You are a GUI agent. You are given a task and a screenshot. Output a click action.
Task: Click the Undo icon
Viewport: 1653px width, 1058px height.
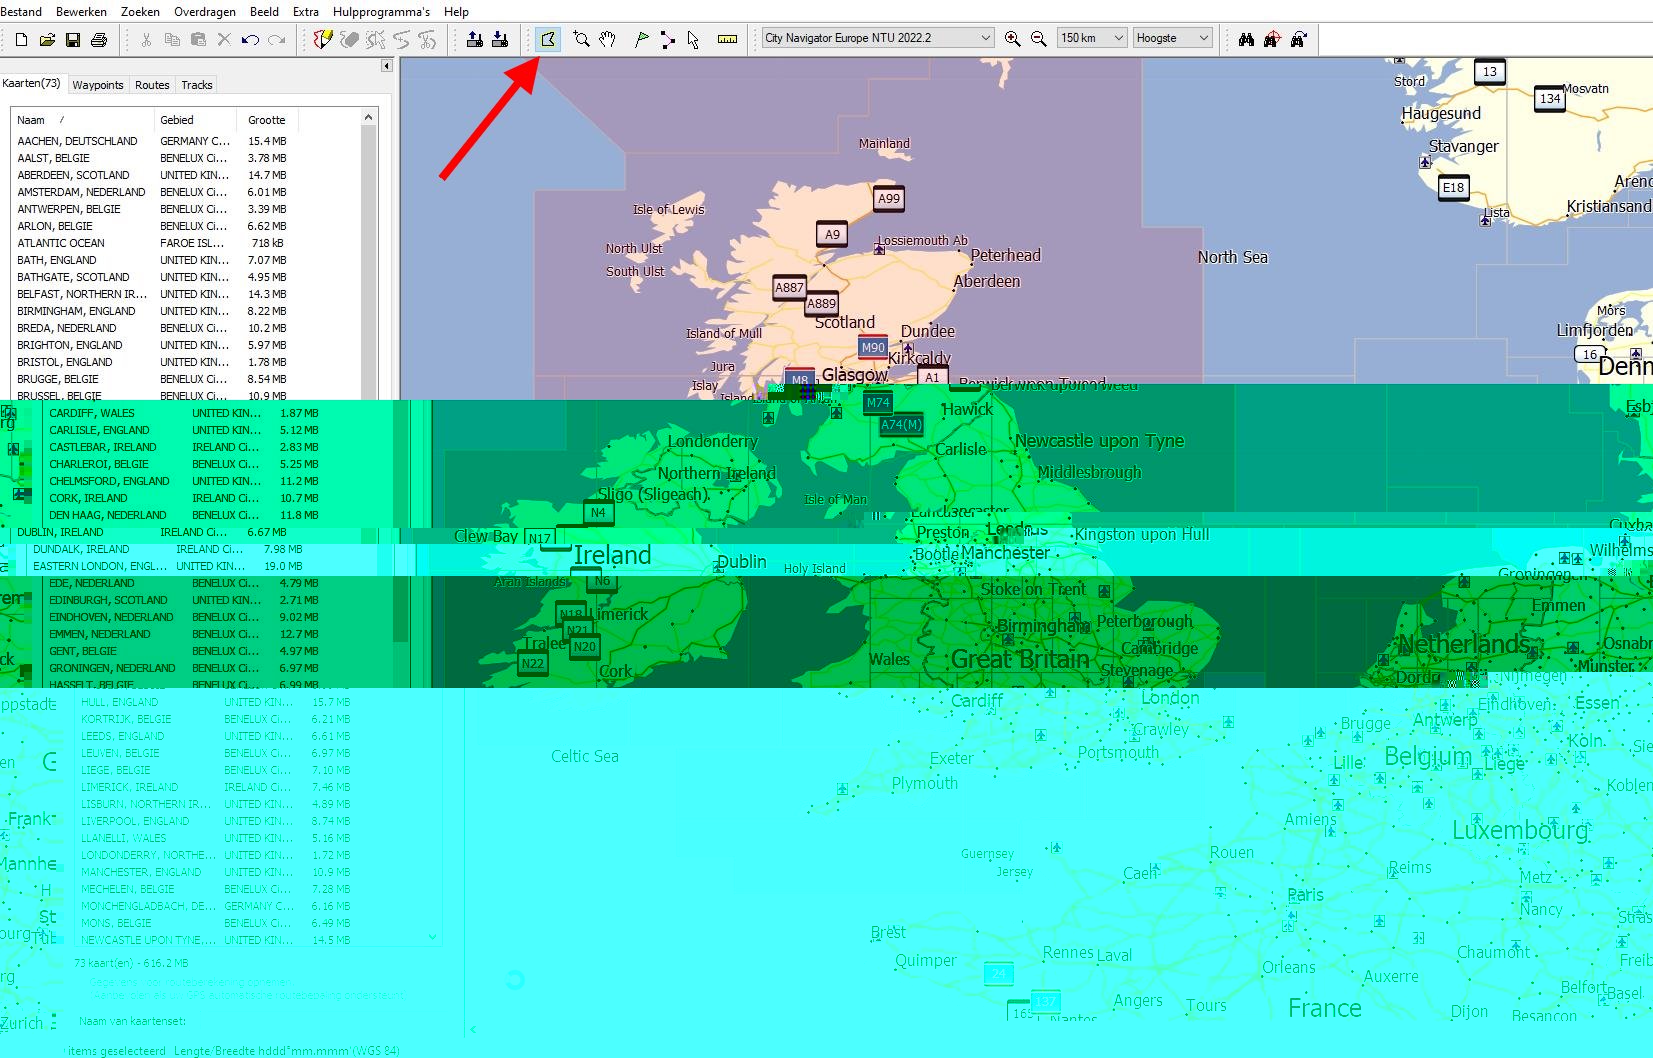[252, 38]
